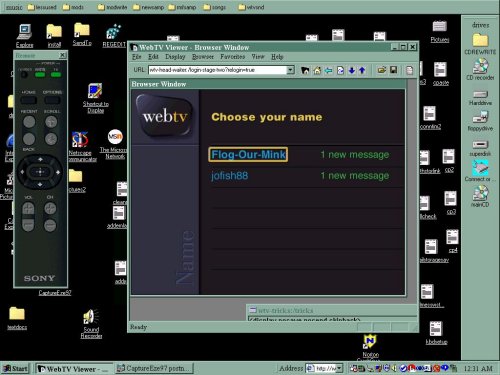Screen dimensions: 500x375
Task: Open the Windows Start button
Action: tap(16, 368)
